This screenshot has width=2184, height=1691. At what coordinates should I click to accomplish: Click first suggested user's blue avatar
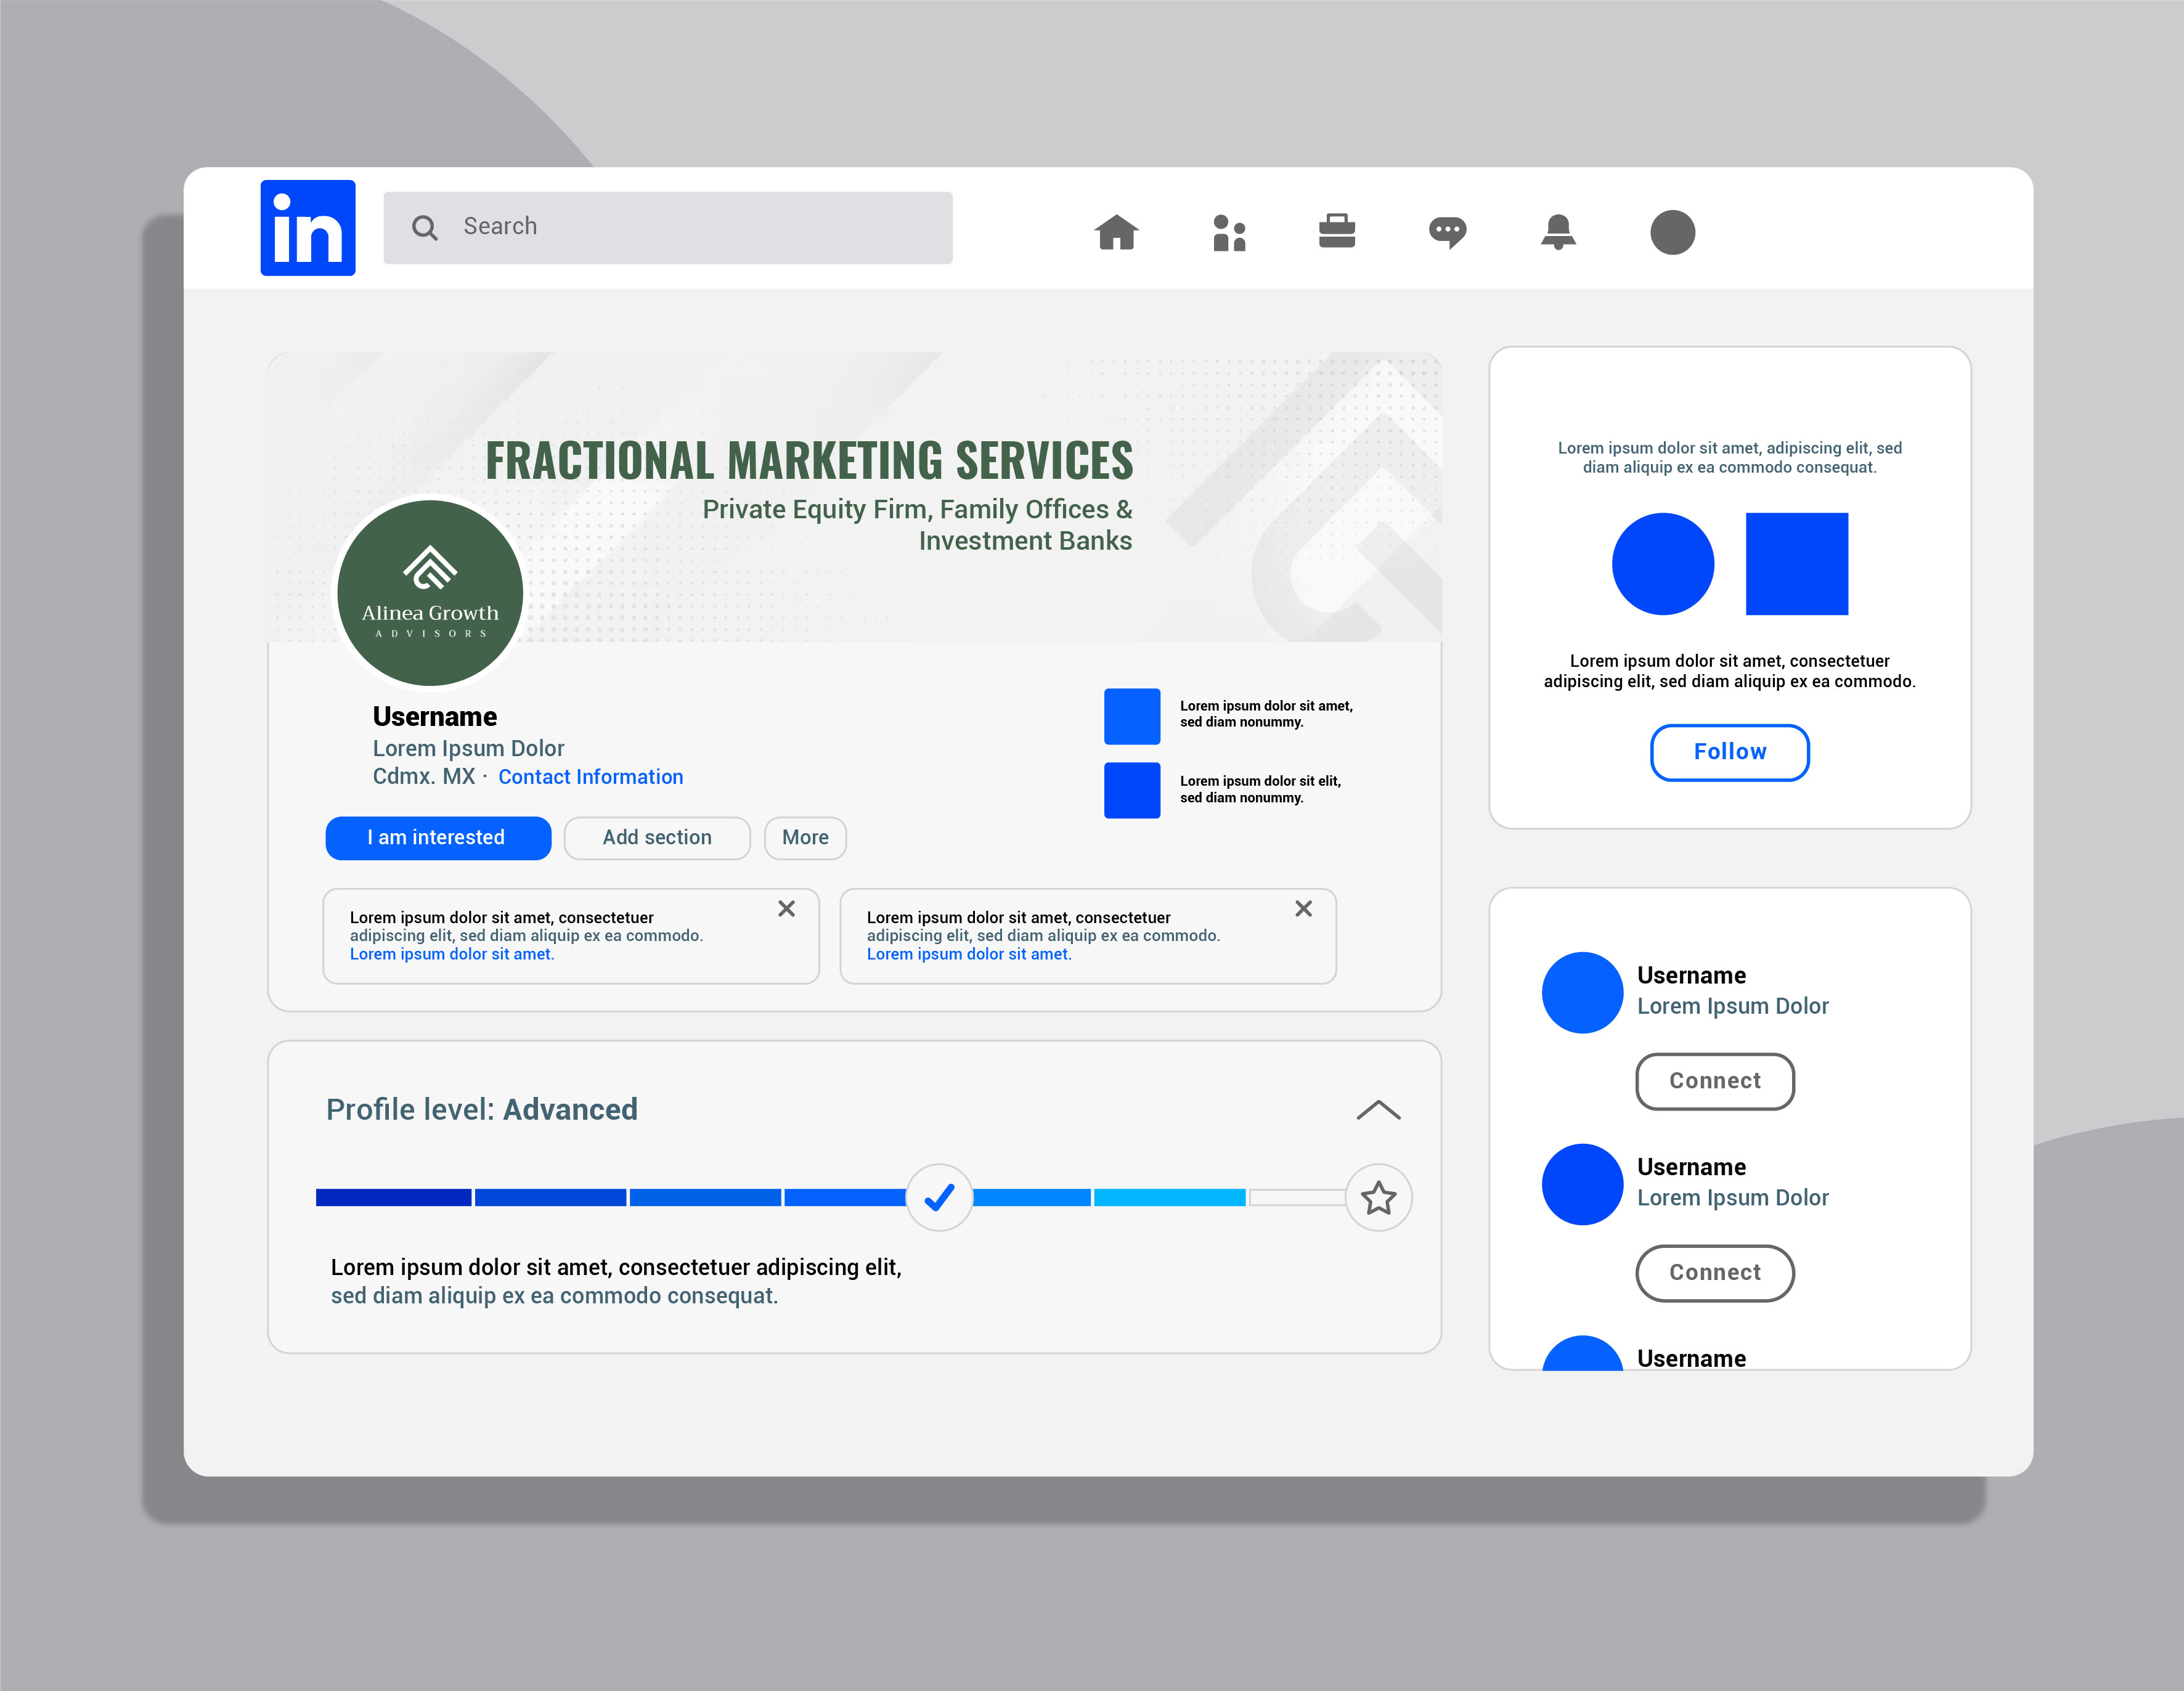[1582, 992]
